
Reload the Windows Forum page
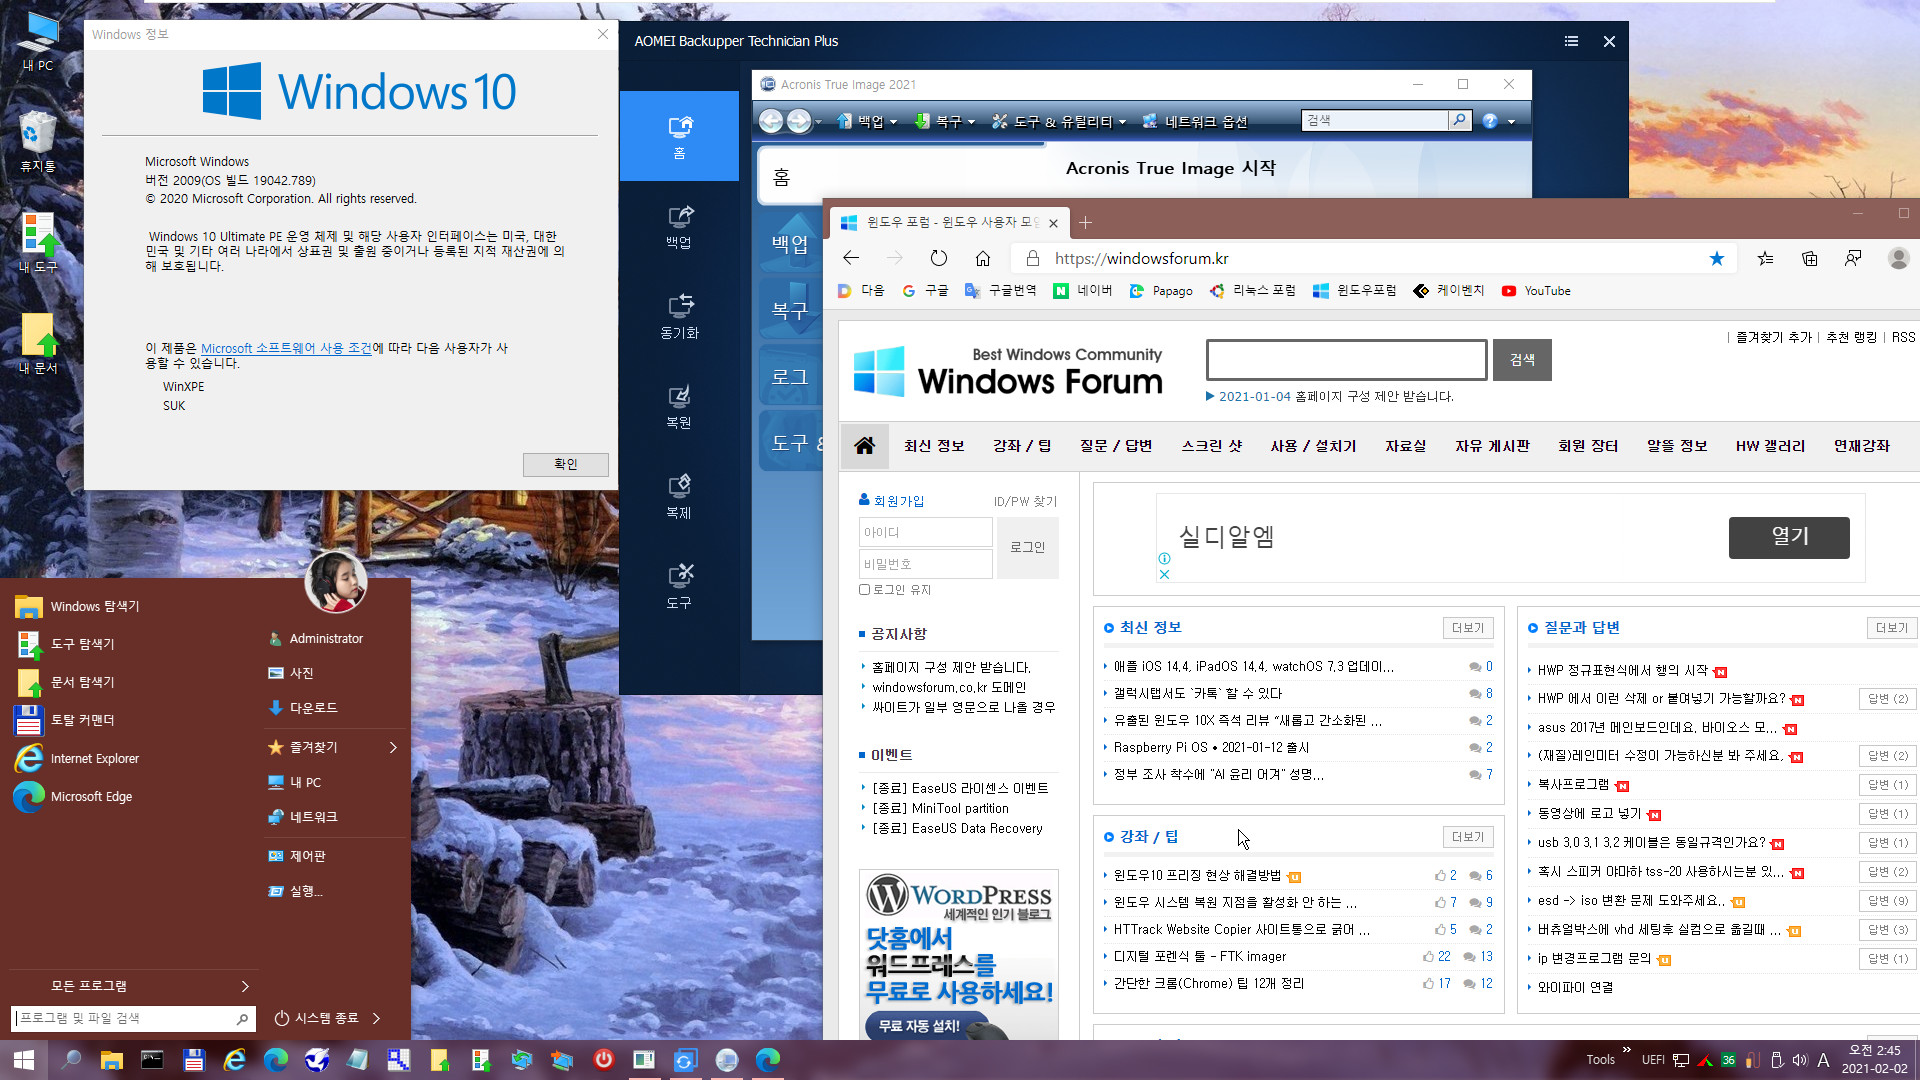coord(938,258)
